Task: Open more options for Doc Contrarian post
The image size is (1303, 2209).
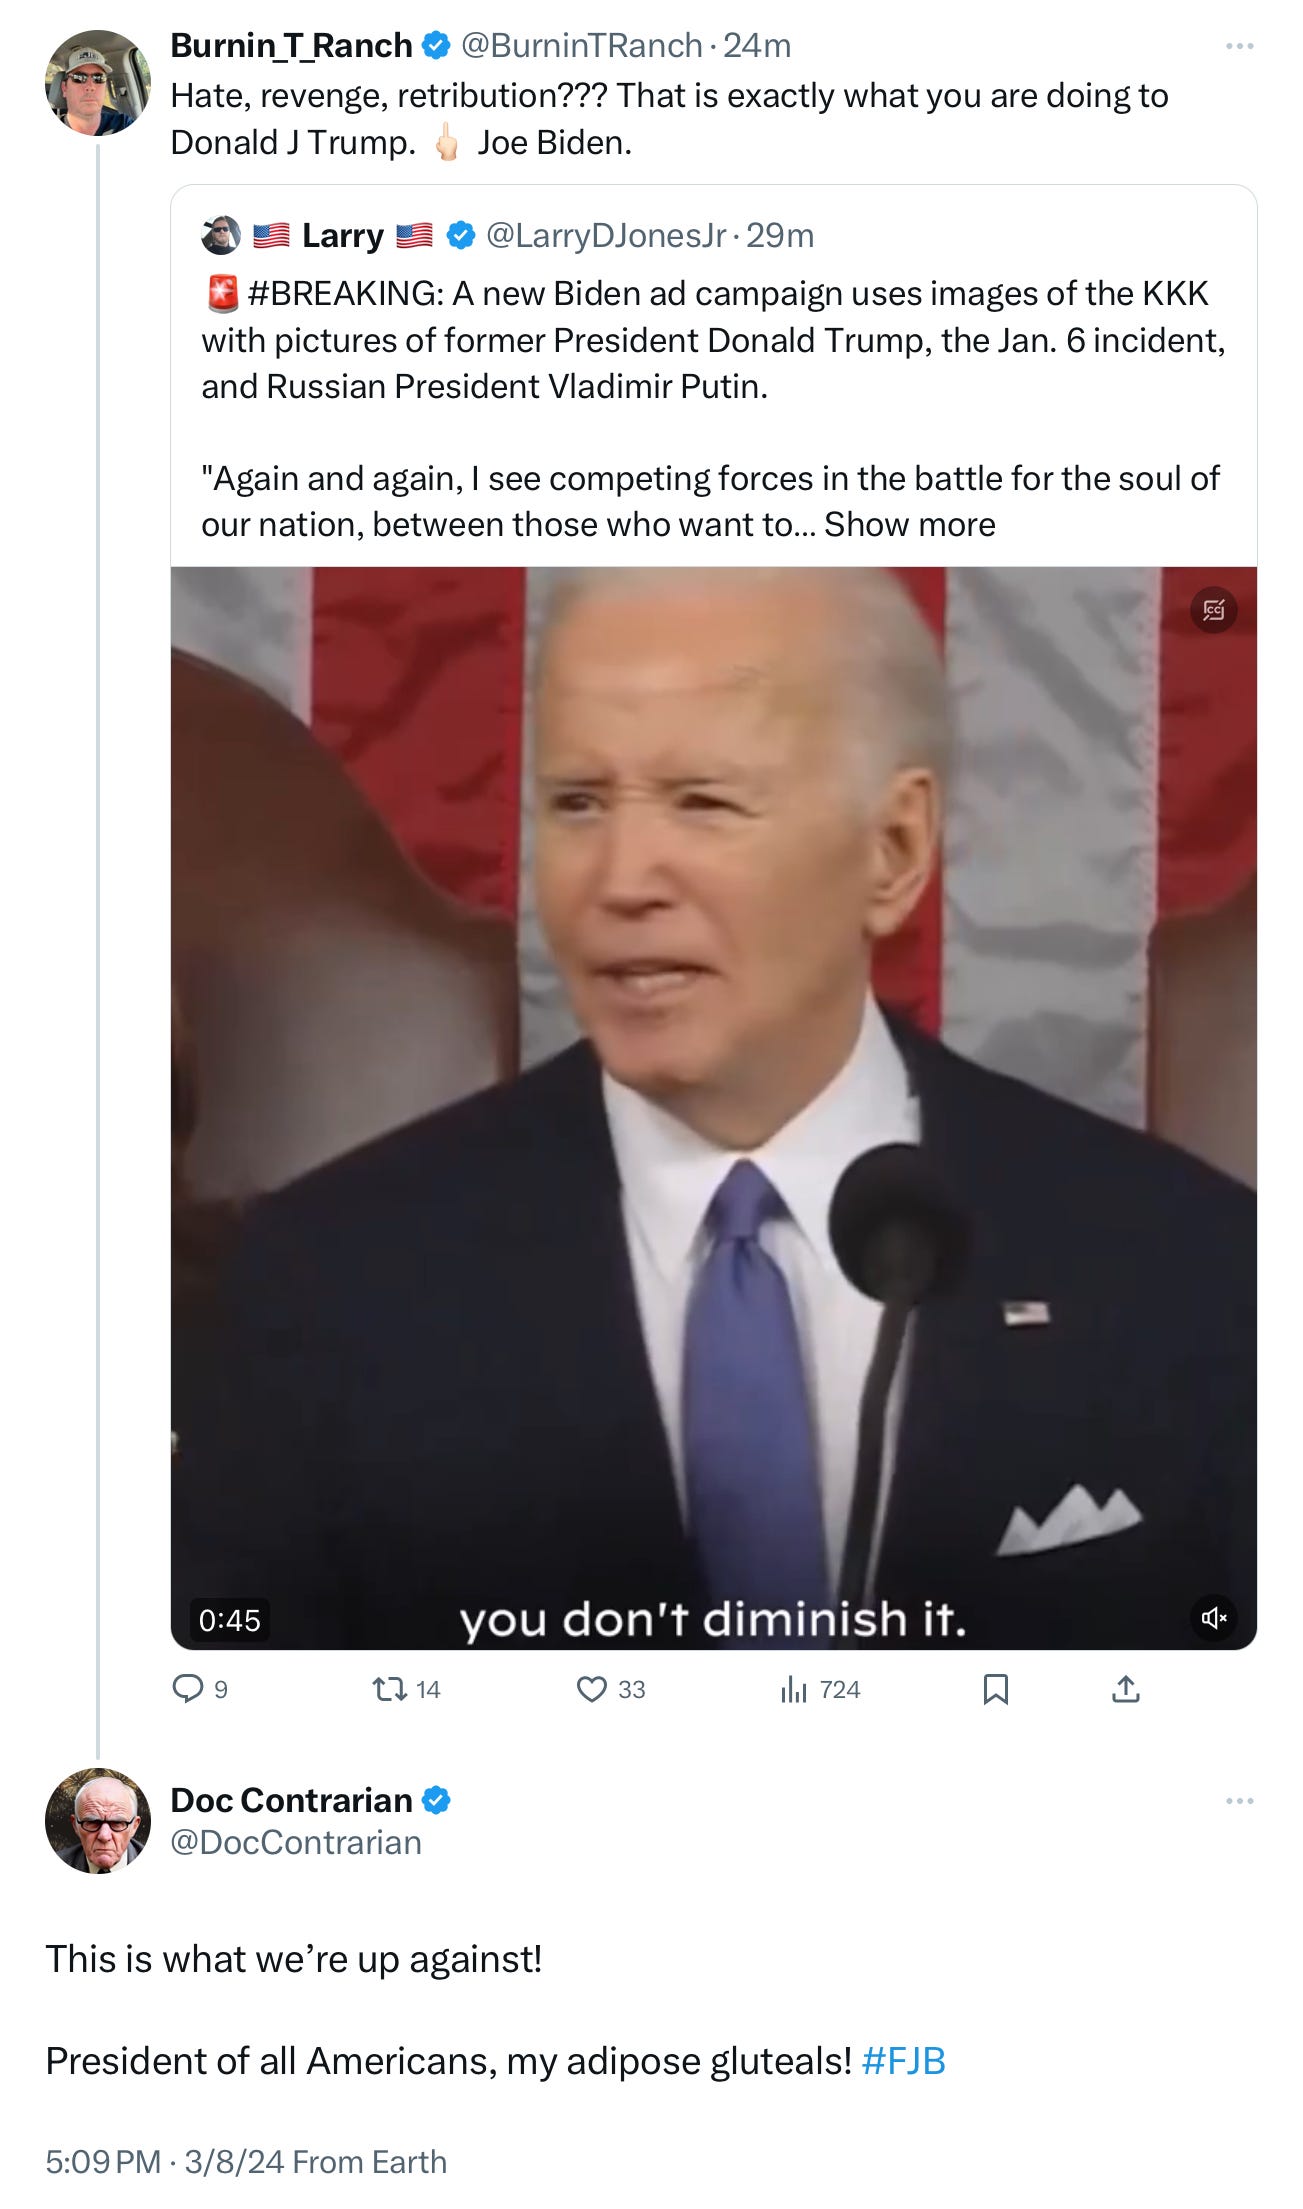Action: click(x=1239, y=1801)
